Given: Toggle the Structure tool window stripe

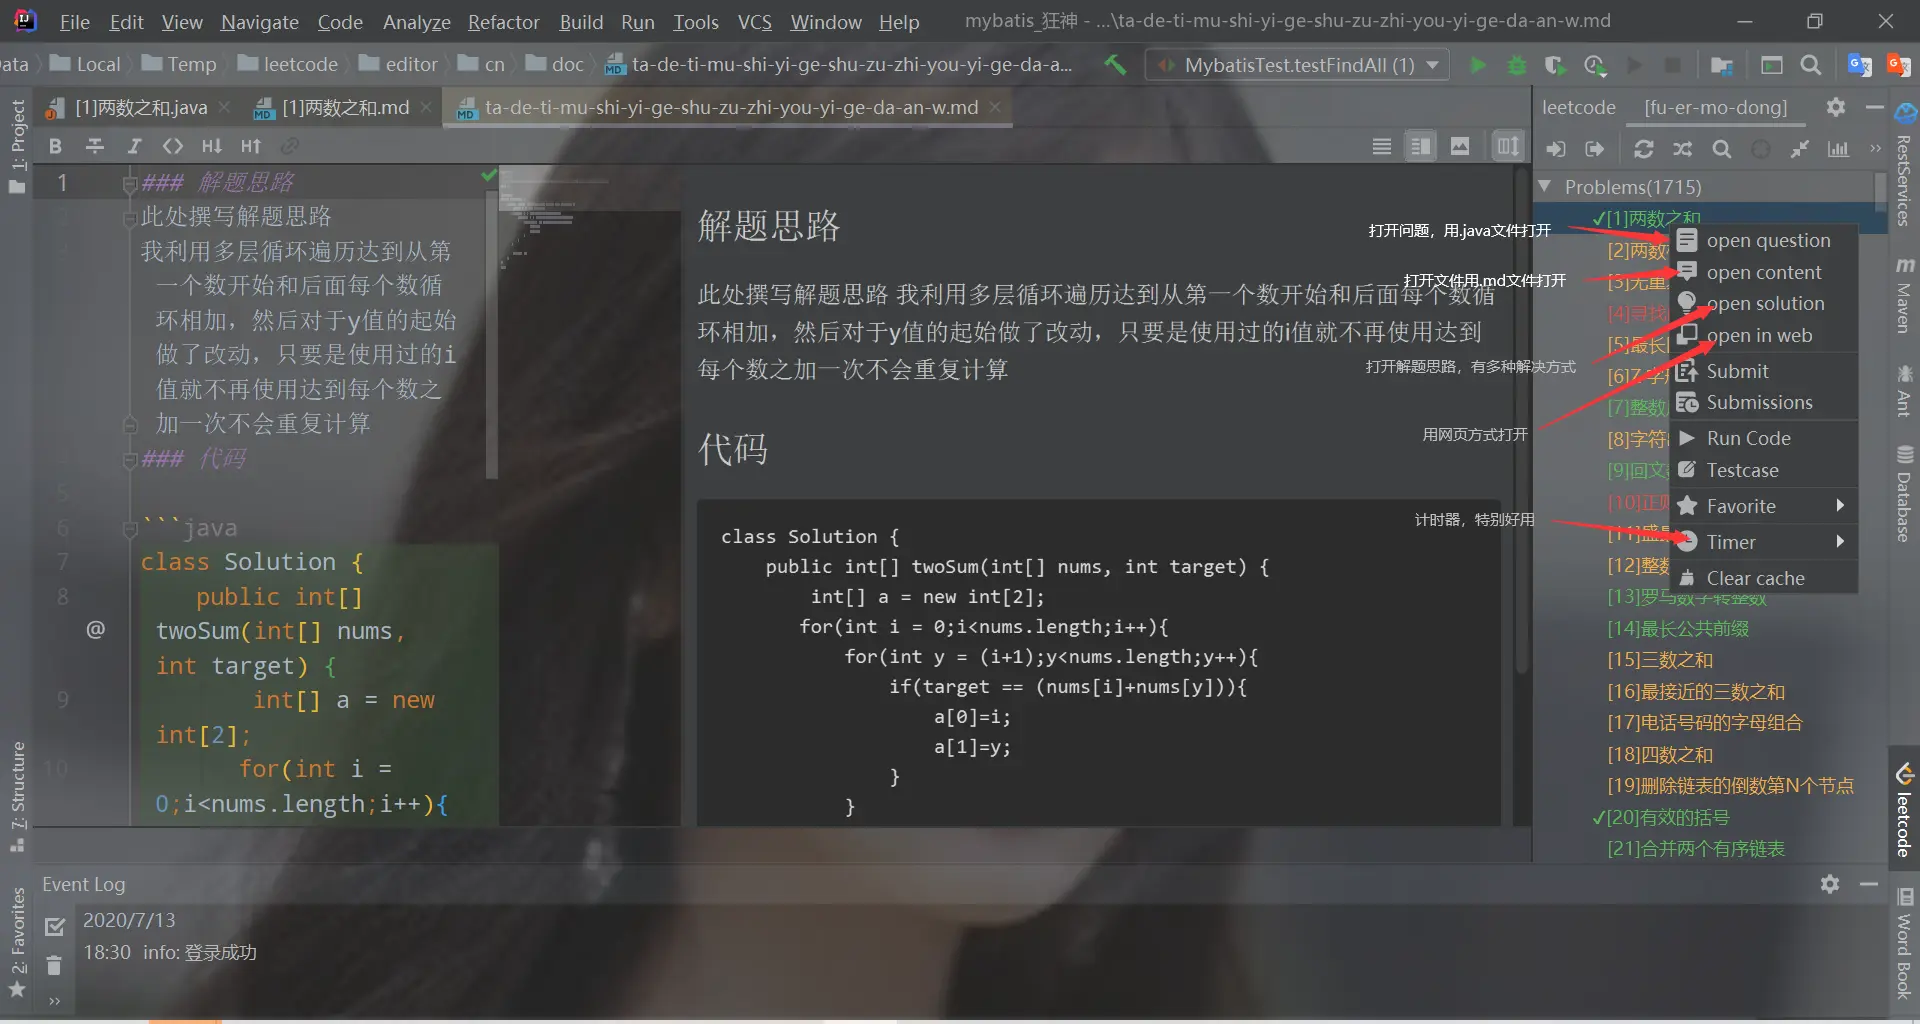Looking at the screenshot, I should (17, 796).
